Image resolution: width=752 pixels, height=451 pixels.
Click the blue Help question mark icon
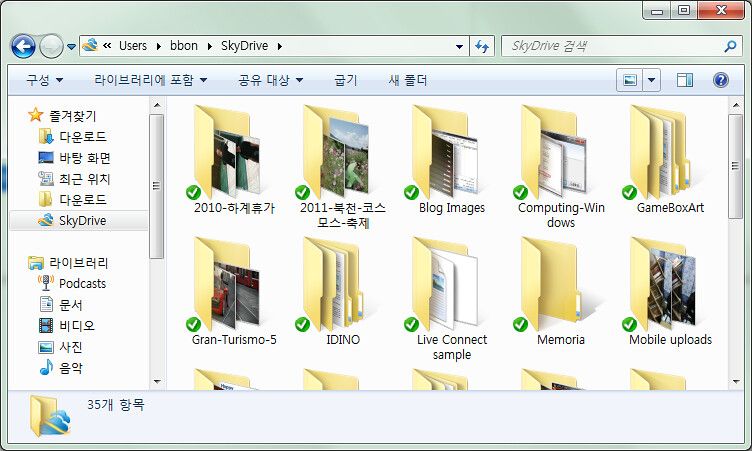(x=720, y=80)
